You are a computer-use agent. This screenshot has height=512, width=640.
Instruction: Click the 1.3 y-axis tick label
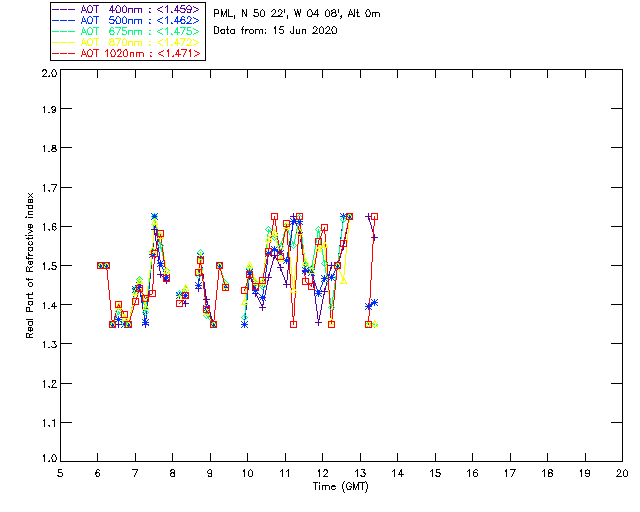point(49,344)
